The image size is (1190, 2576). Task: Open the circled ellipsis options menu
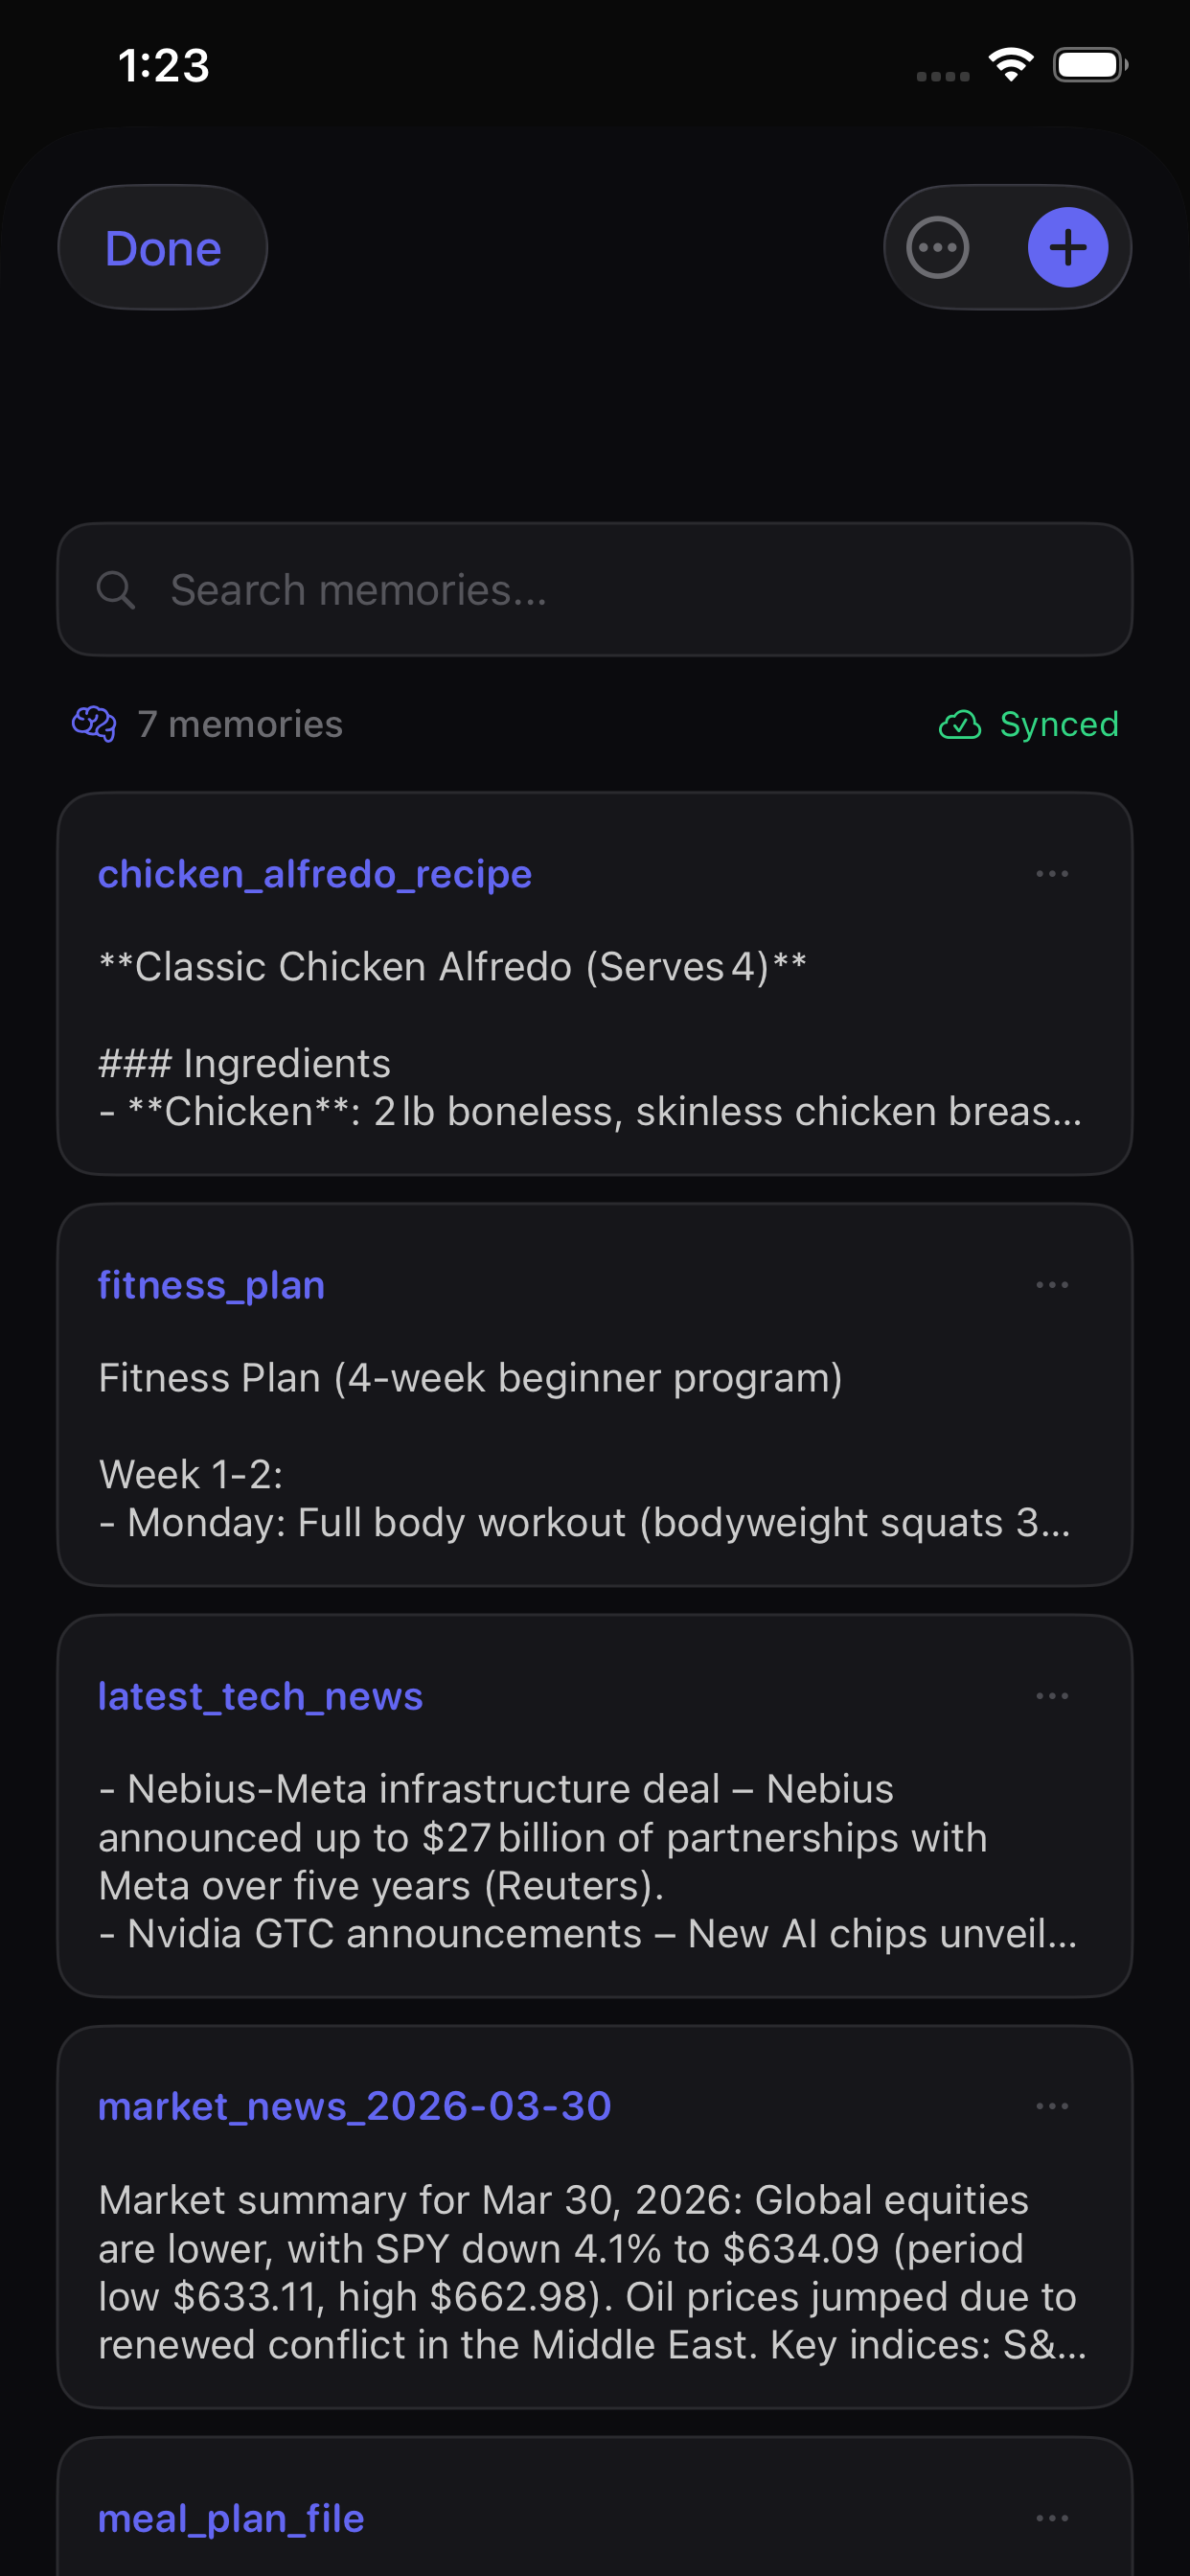tap(937, 247)
